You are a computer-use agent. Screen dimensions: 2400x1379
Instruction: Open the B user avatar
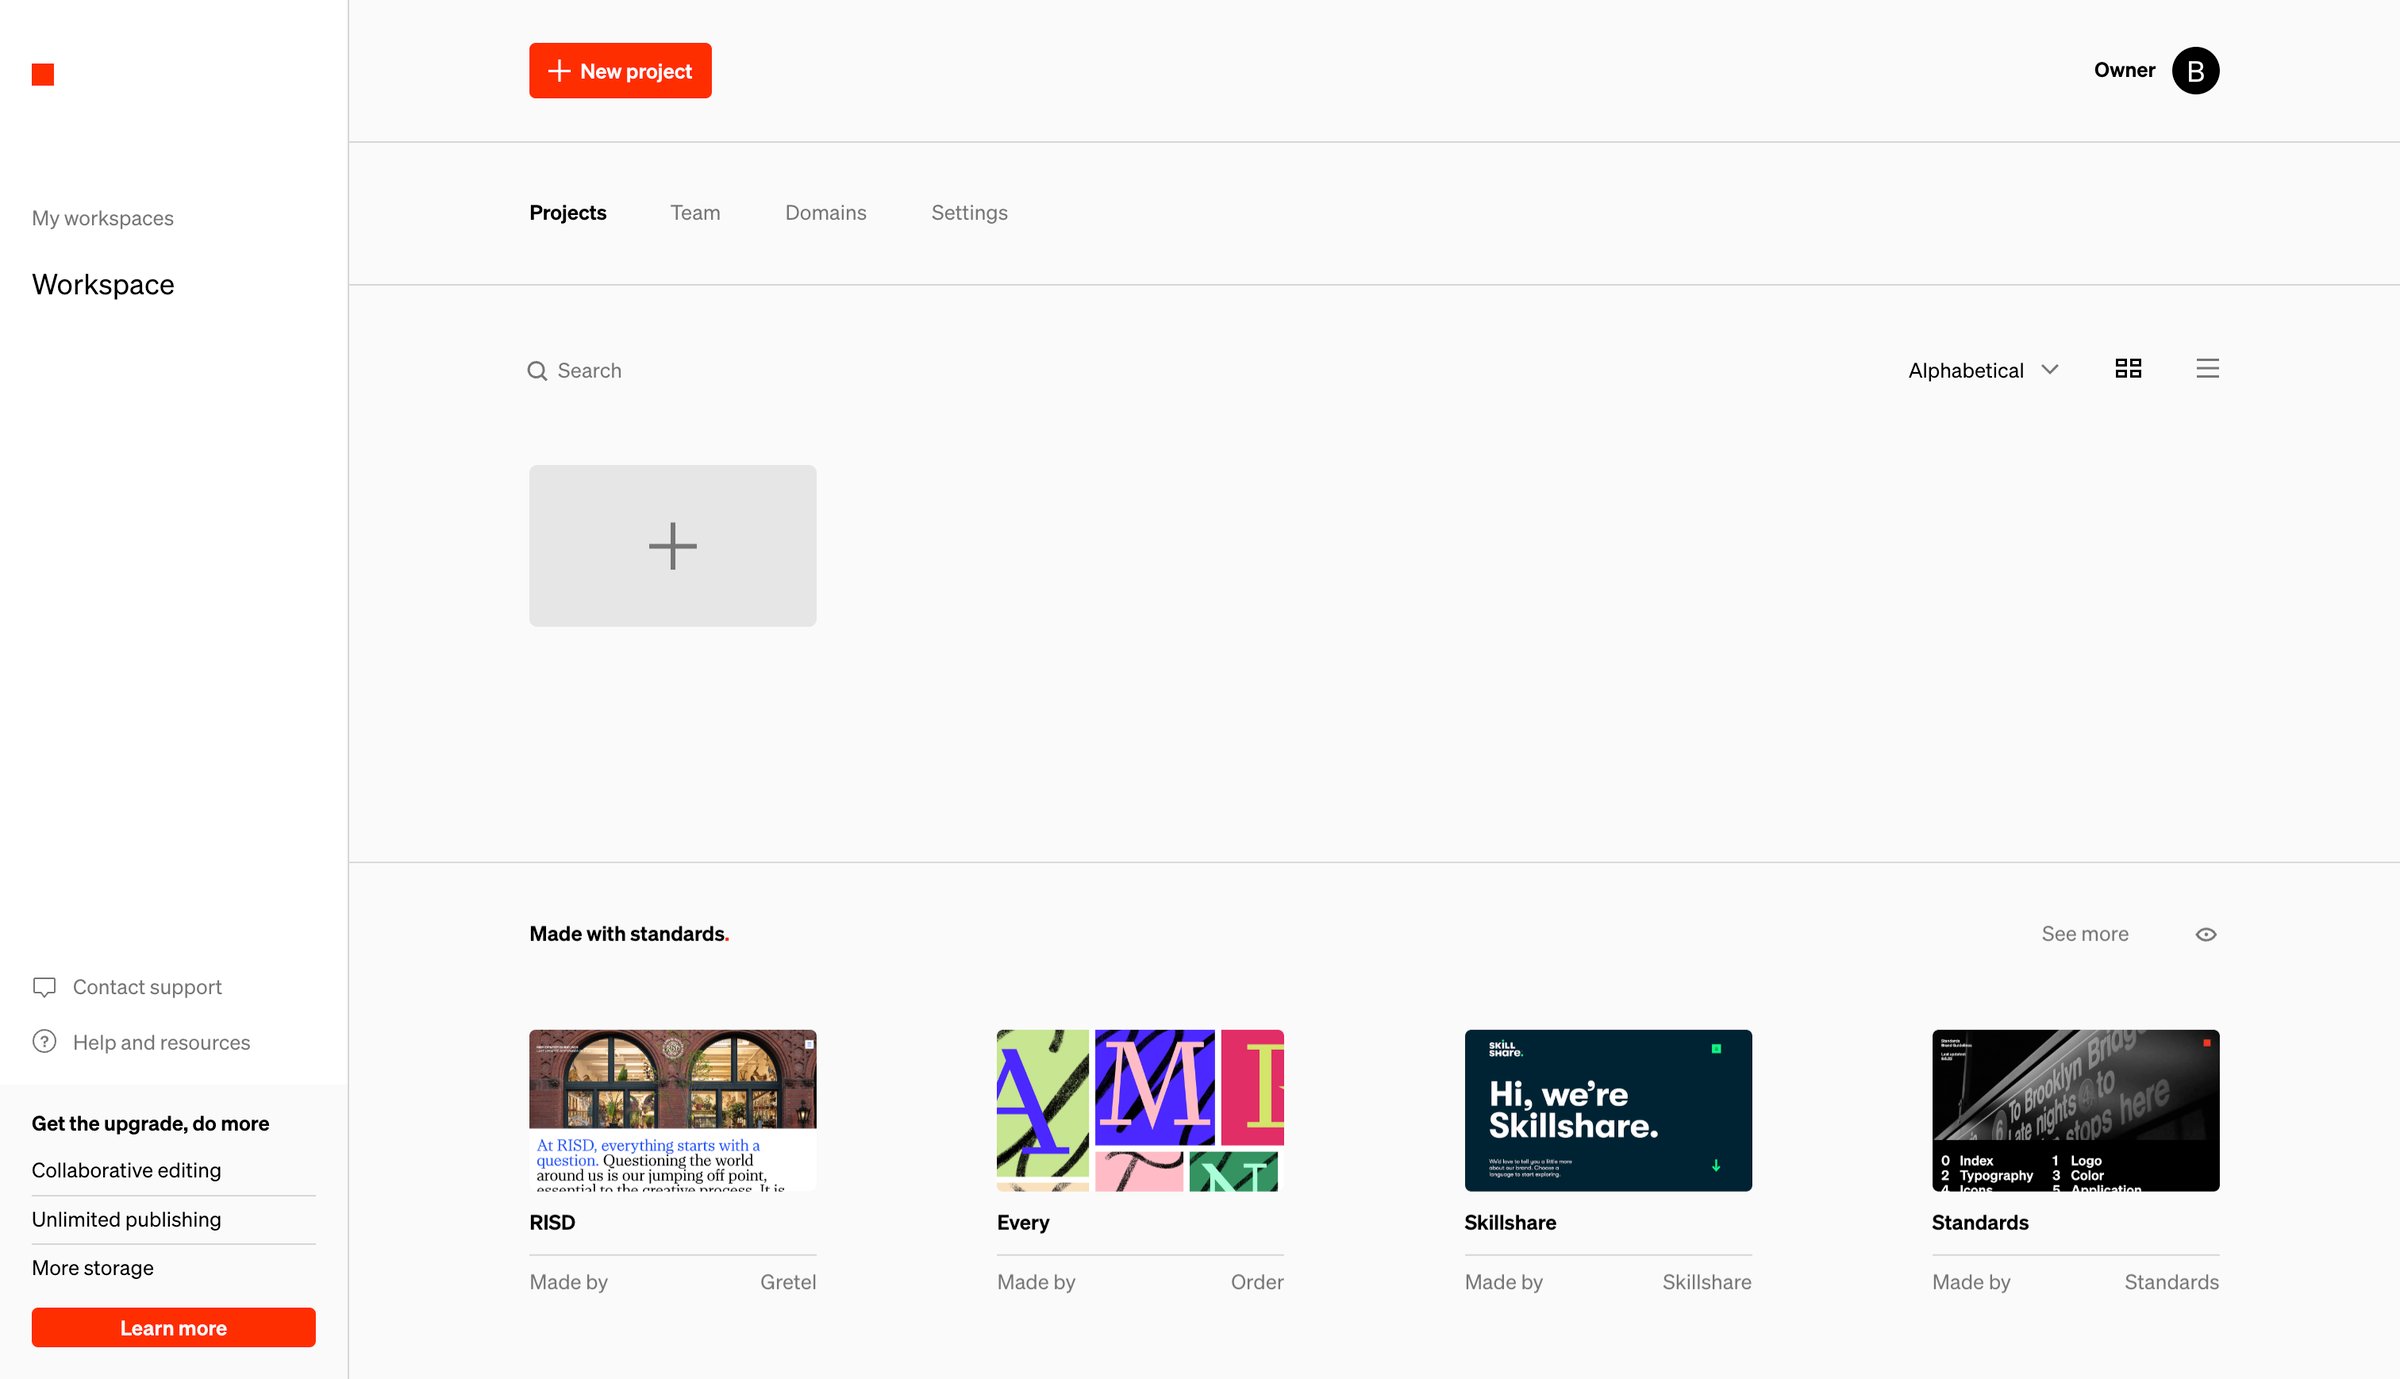click(2195, 71)
